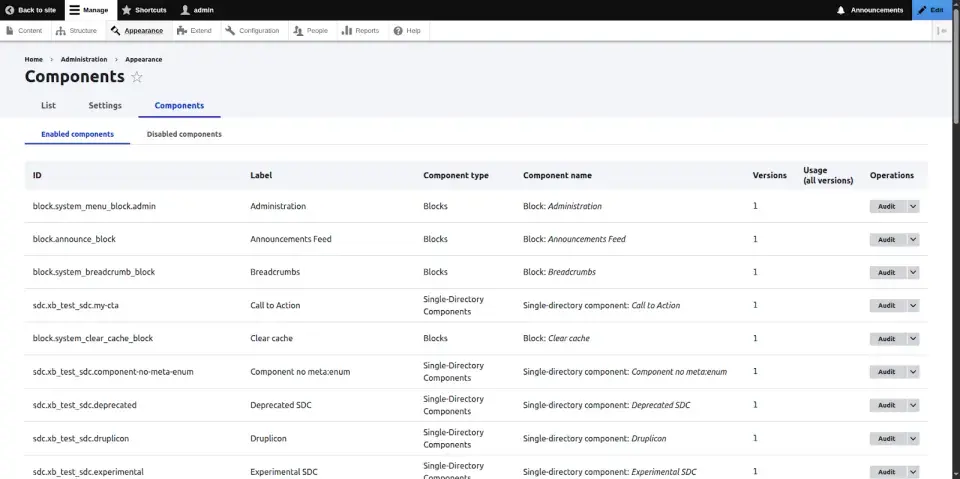Go to Home breadcrumb

pos(34,59)
